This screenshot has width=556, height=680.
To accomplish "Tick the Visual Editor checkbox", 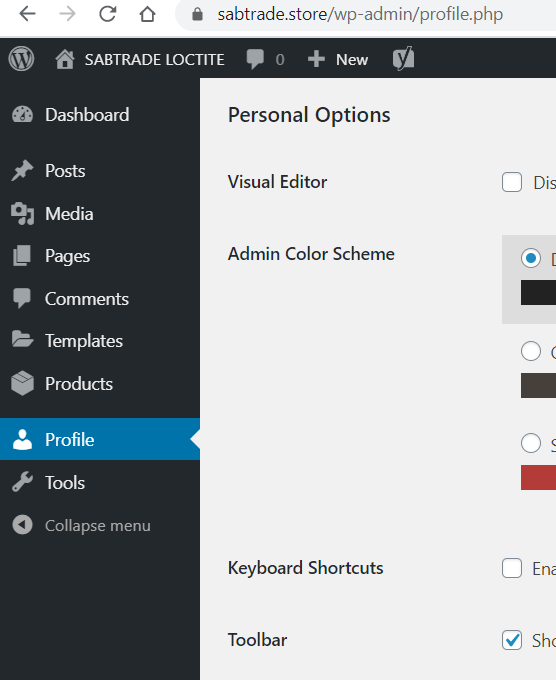I will (512, 182).
